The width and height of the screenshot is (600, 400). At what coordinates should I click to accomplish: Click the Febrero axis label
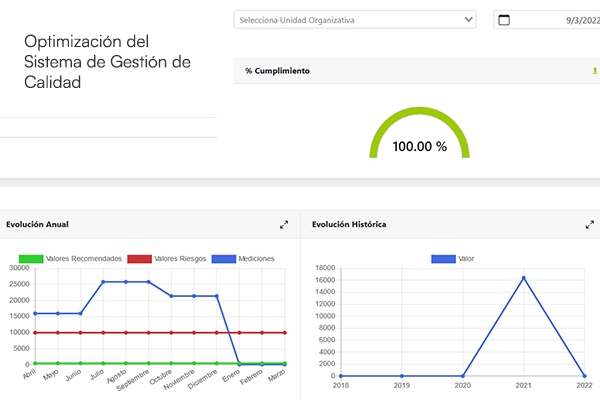251,377
